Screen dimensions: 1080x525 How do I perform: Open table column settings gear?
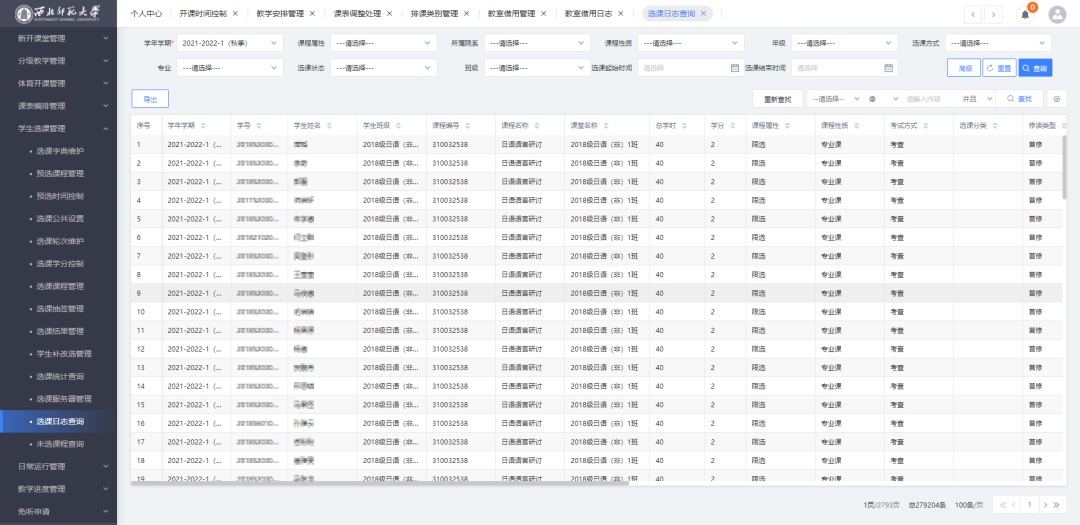pyautogui.click(x=1058, y=99)
